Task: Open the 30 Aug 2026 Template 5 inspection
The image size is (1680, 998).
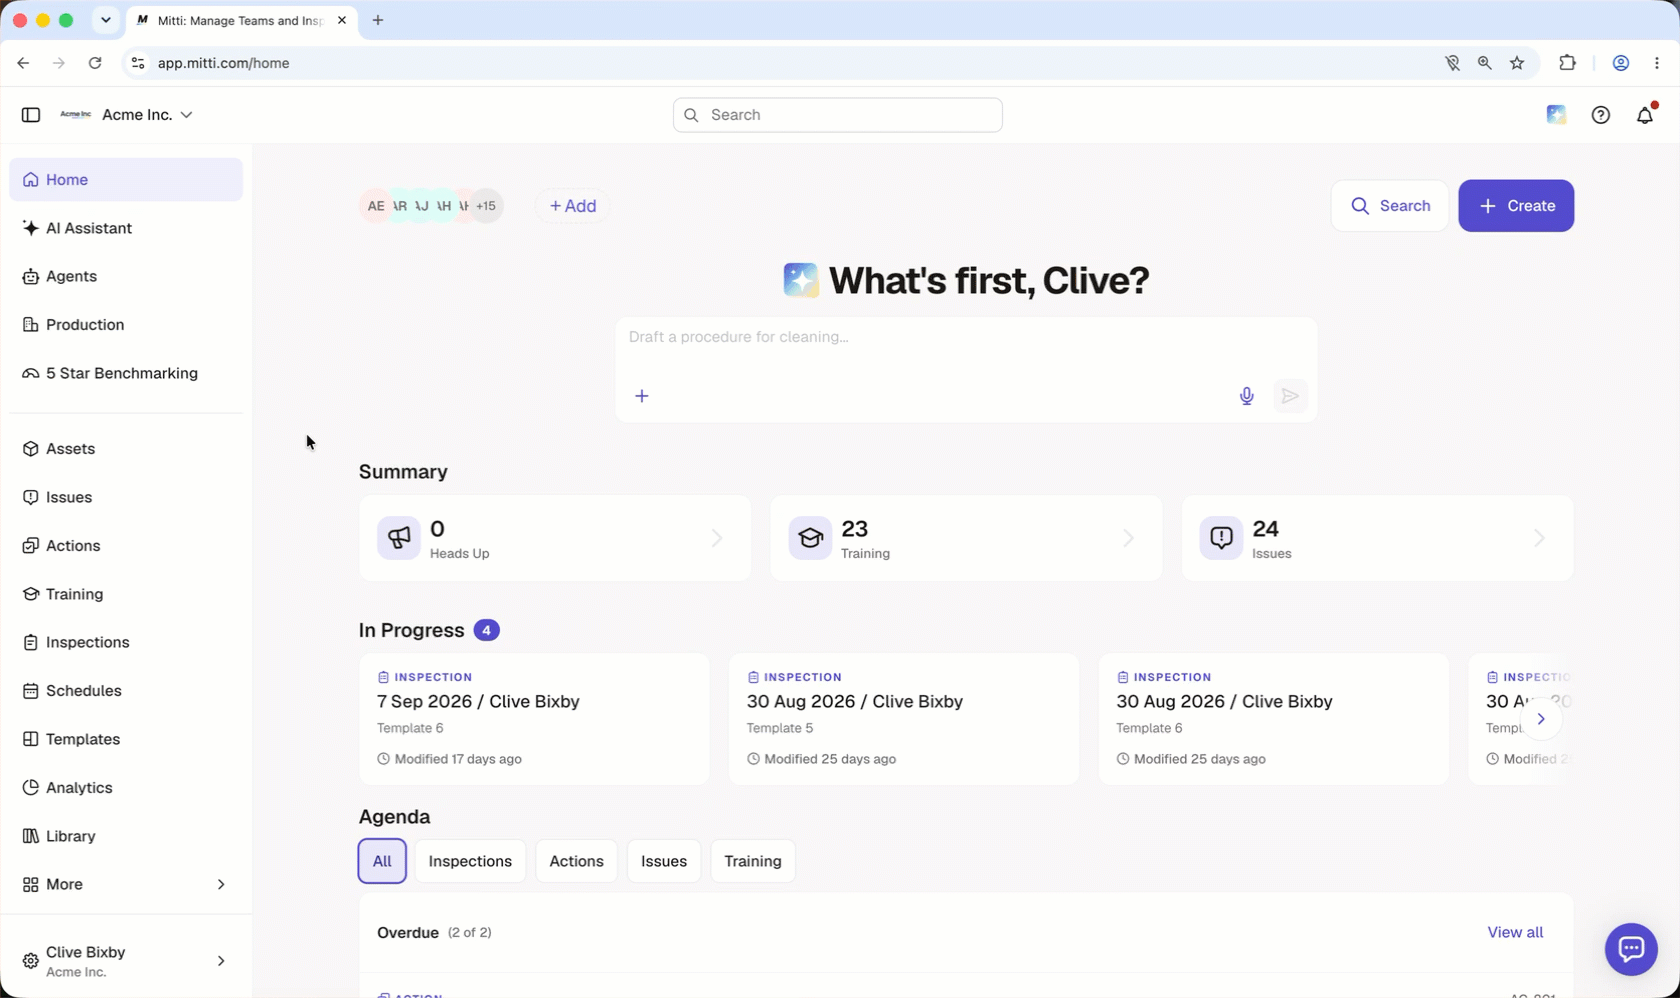Action: 904,719
